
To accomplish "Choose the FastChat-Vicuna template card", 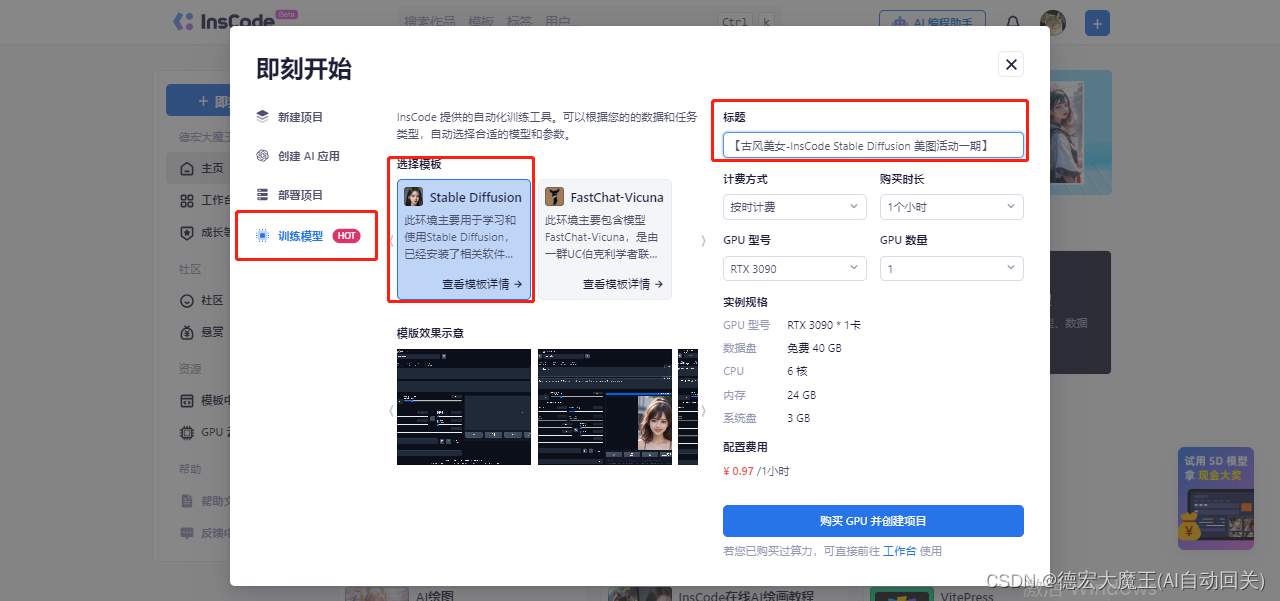I will tap(605, 239).
